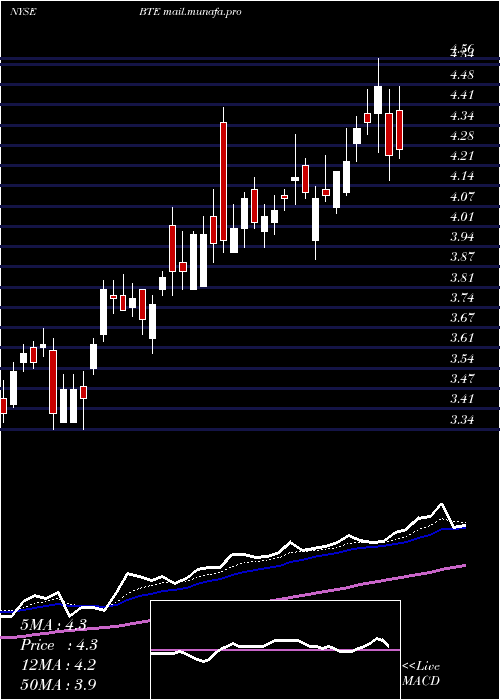
Task: Click the 4.07 price axis label
Action: (462, 196)
